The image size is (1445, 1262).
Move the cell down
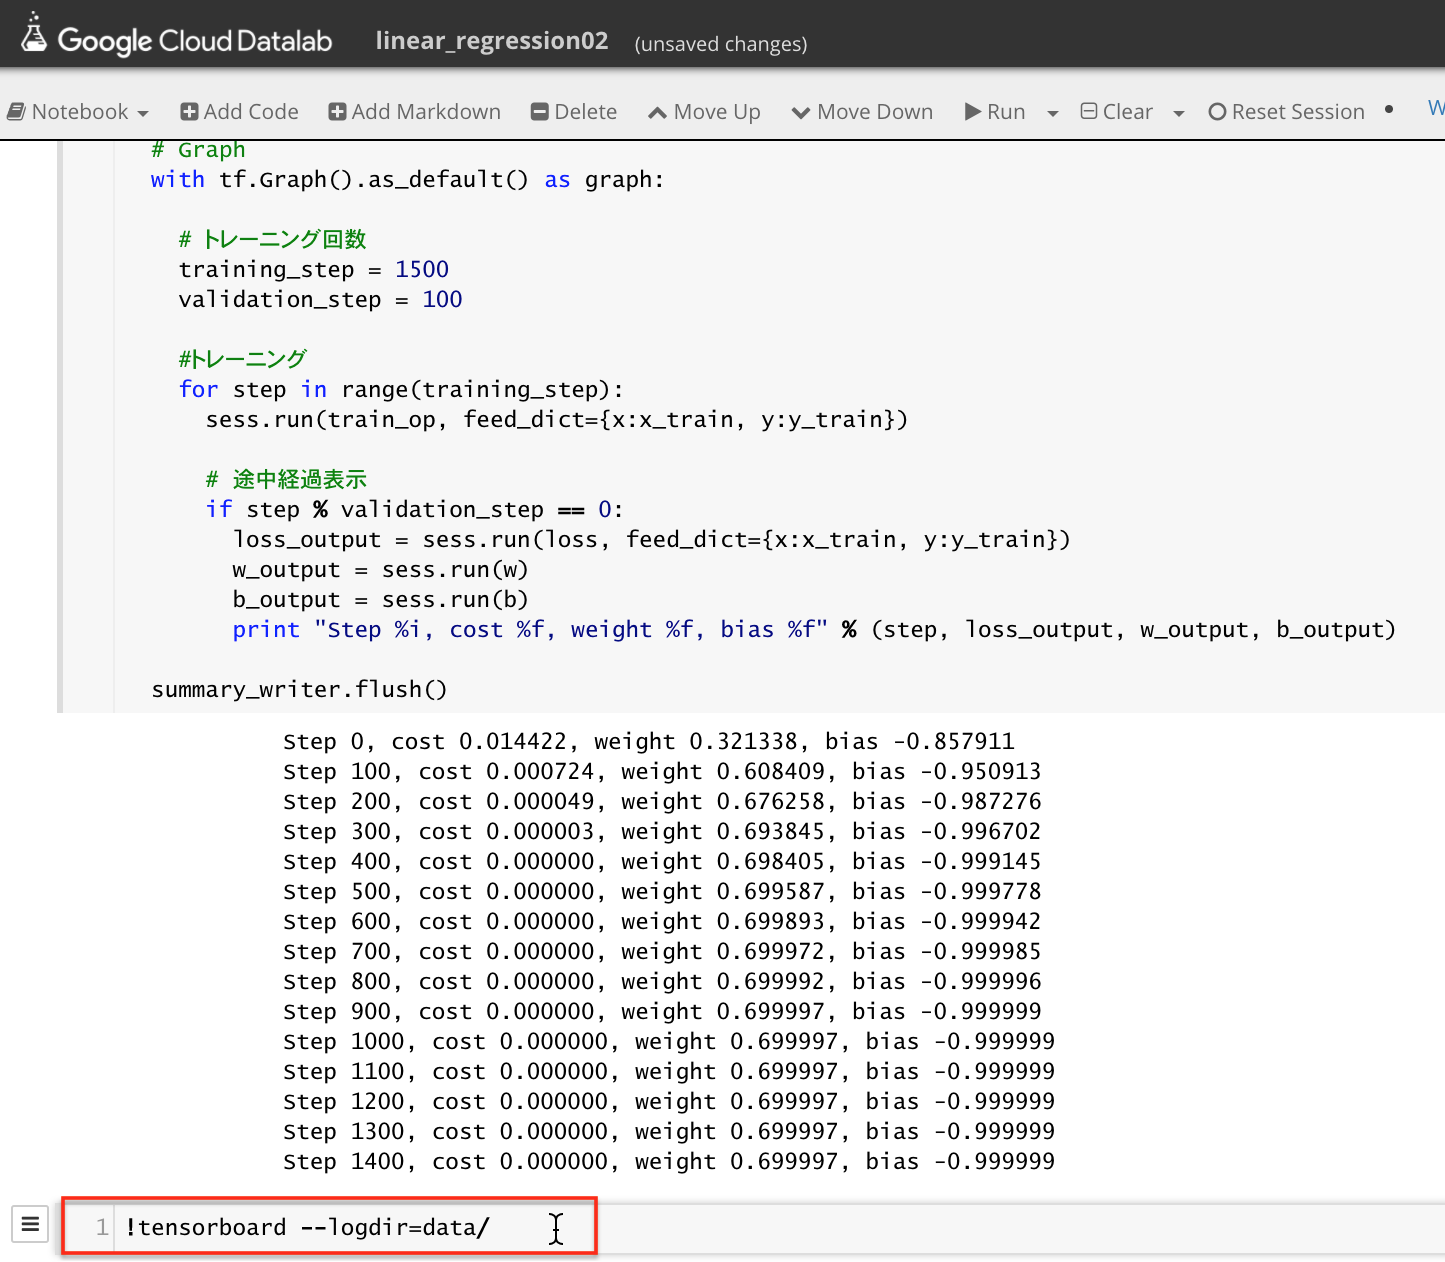[x=862, y=112]
